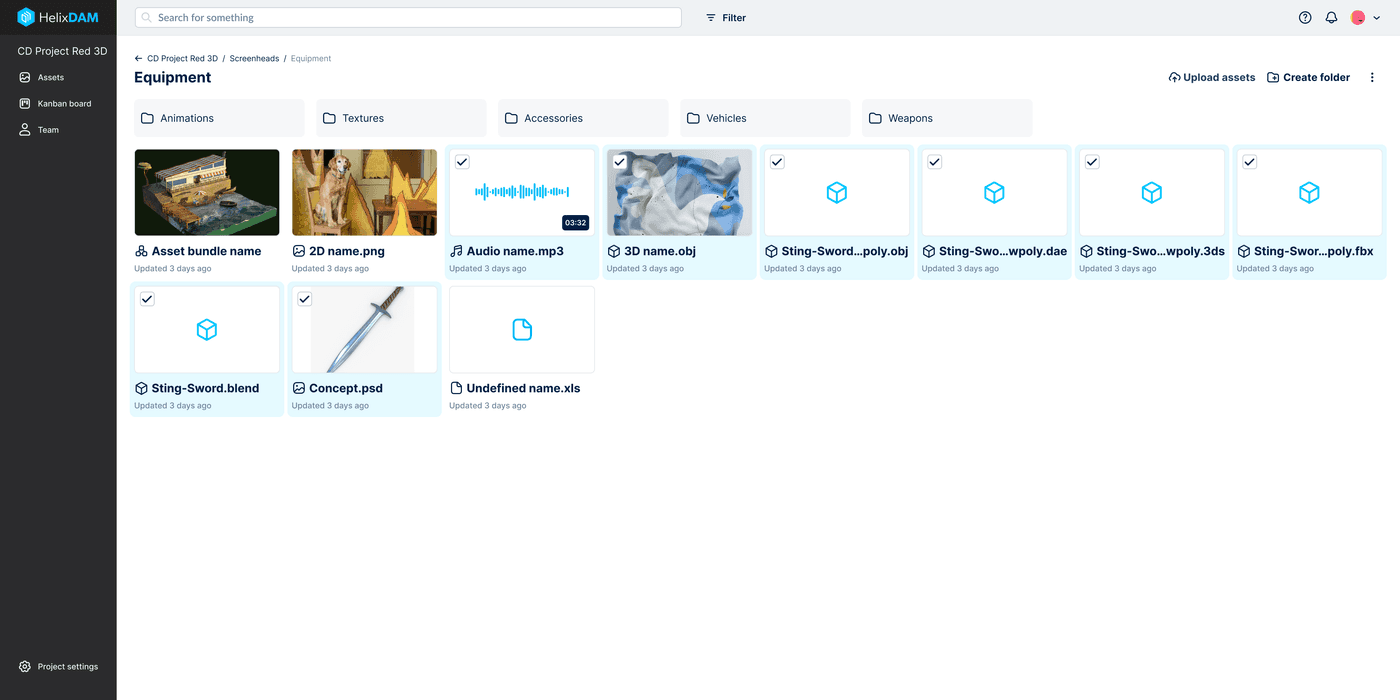Click the Animations folder icon
The width and height of the screenshot is (1400, 700).
point(147,118)
